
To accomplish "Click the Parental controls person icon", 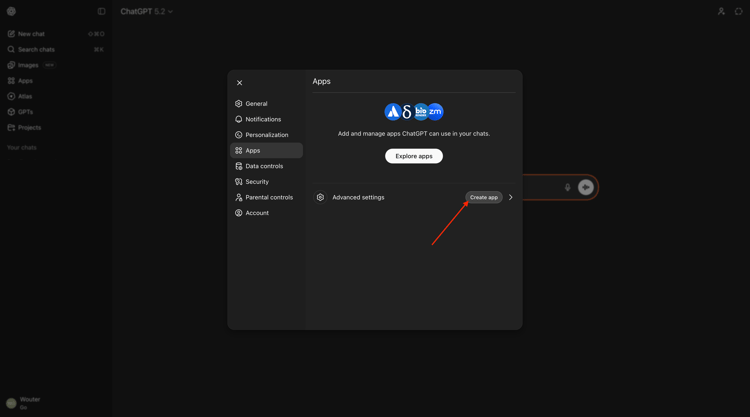I will [239, 197].
